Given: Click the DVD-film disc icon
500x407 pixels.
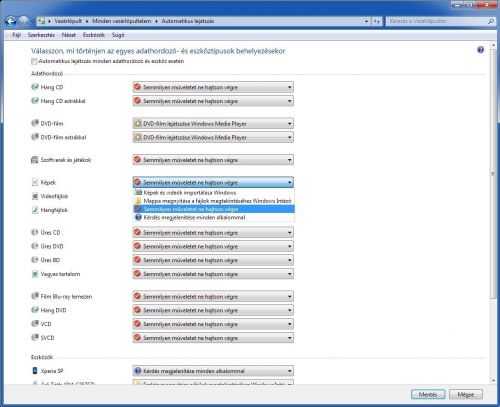Looking at the screenshot, I should click(x=35, y=123).
